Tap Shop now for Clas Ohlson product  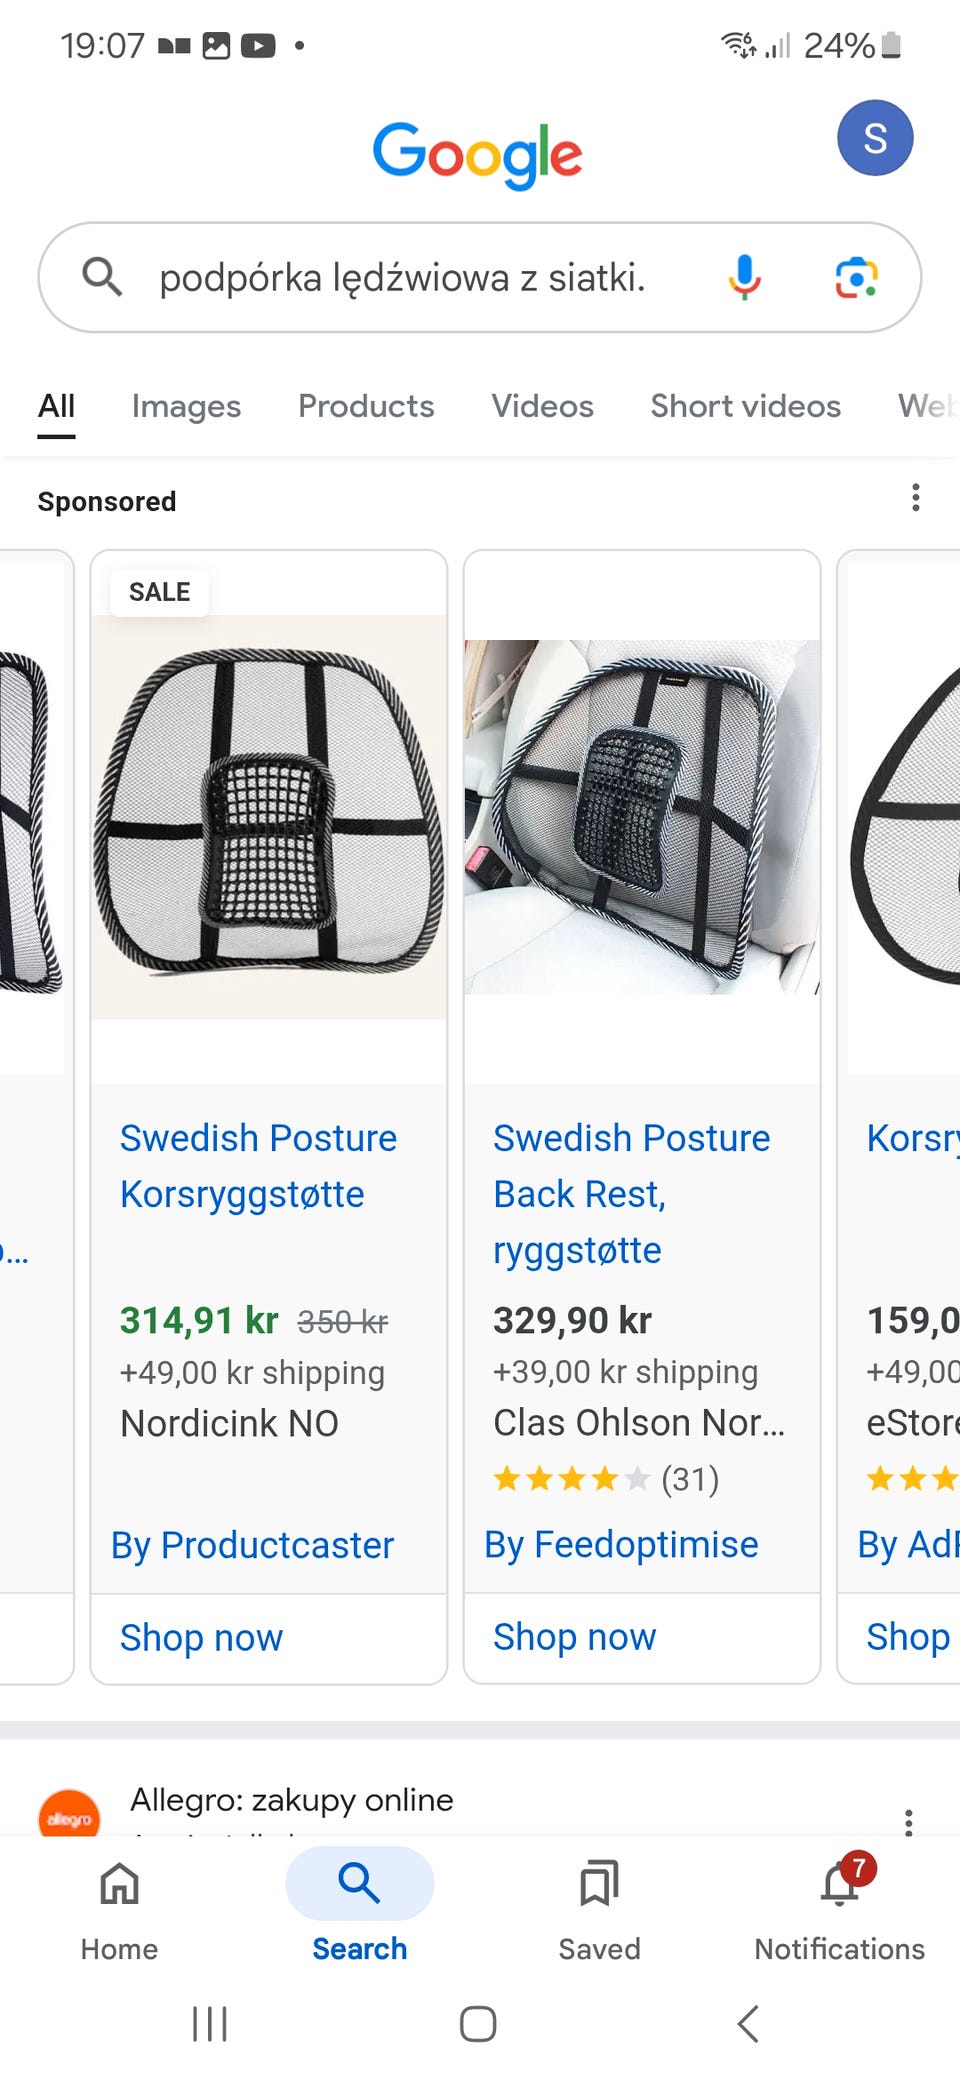tap(574, 1637)
